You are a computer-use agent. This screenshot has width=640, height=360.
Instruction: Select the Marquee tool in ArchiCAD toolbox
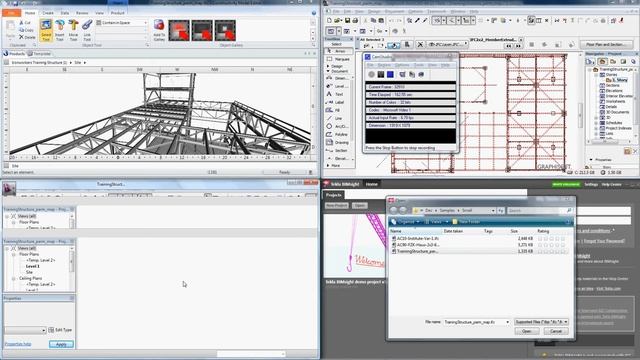pos(339,59)
